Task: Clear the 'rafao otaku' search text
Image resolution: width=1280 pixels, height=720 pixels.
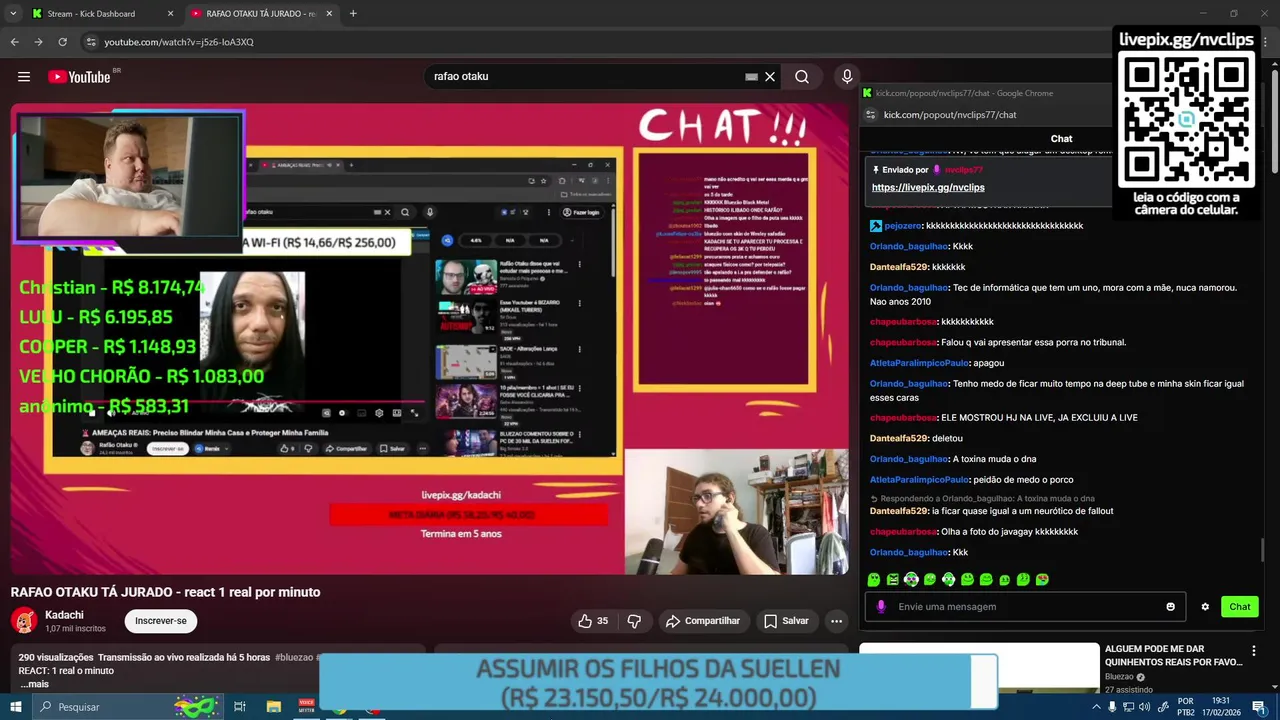Action: (x=770, y=77)
